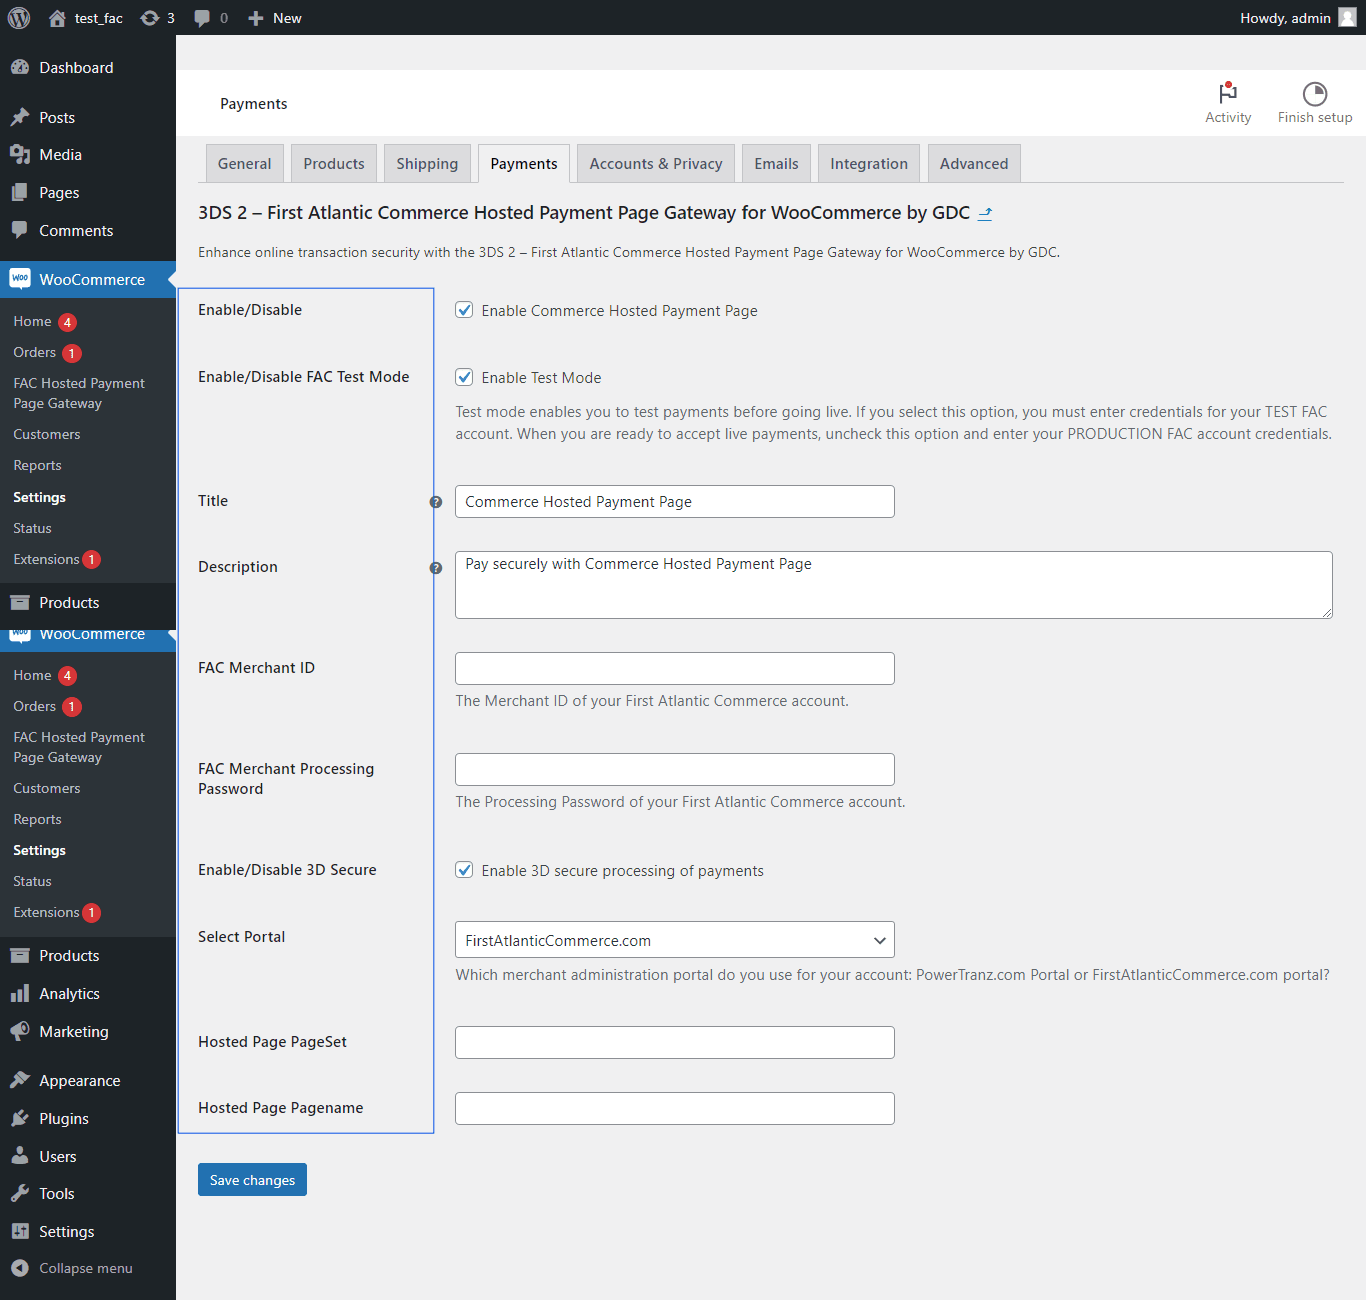The width and height of the screenshot is (1366, 1300).
Task: Select the Comments icon in sidebar
Action: point(21,230)
